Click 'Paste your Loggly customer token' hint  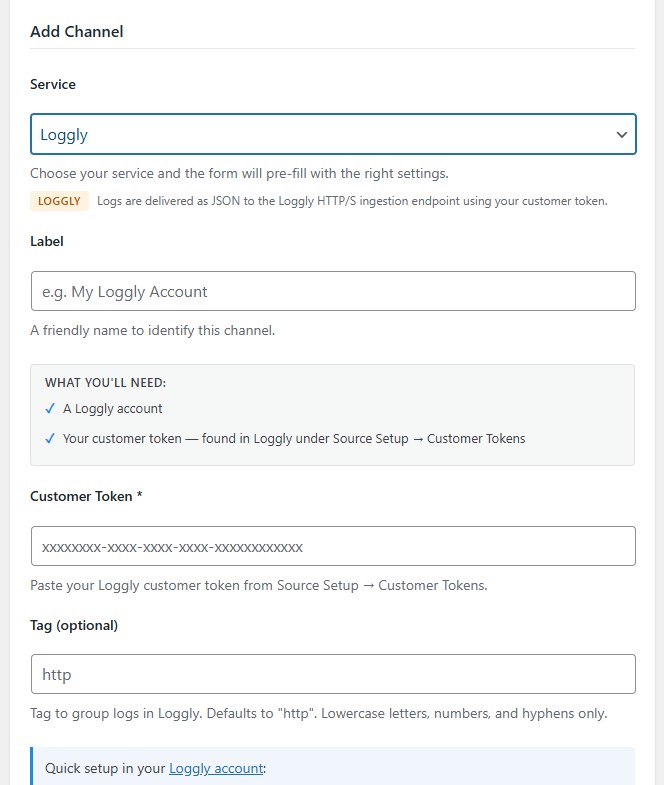click(259, 585)
